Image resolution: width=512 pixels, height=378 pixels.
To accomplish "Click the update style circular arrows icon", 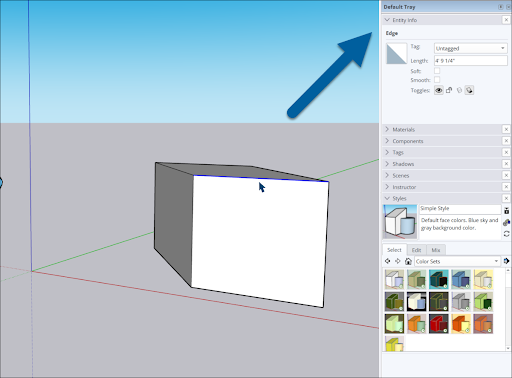I will [506, 234].
